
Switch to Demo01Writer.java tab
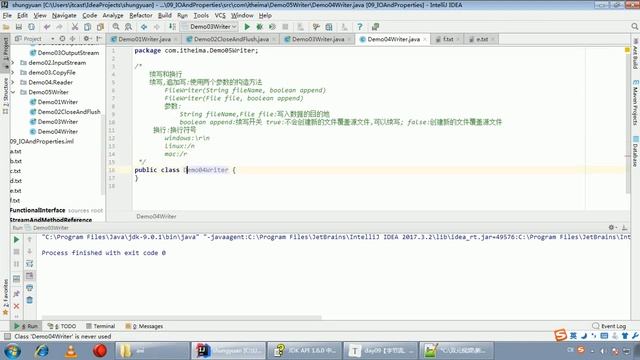pos(144,39)
